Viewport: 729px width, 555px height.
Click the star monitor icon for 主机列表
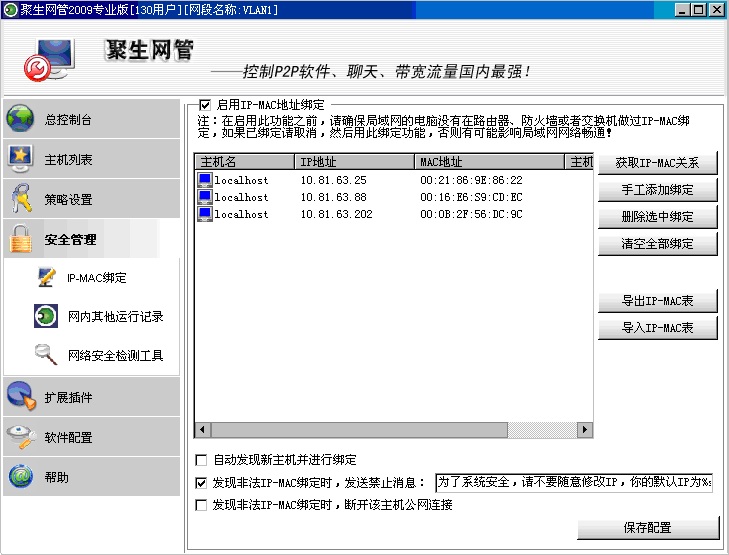tap(20, 159)
